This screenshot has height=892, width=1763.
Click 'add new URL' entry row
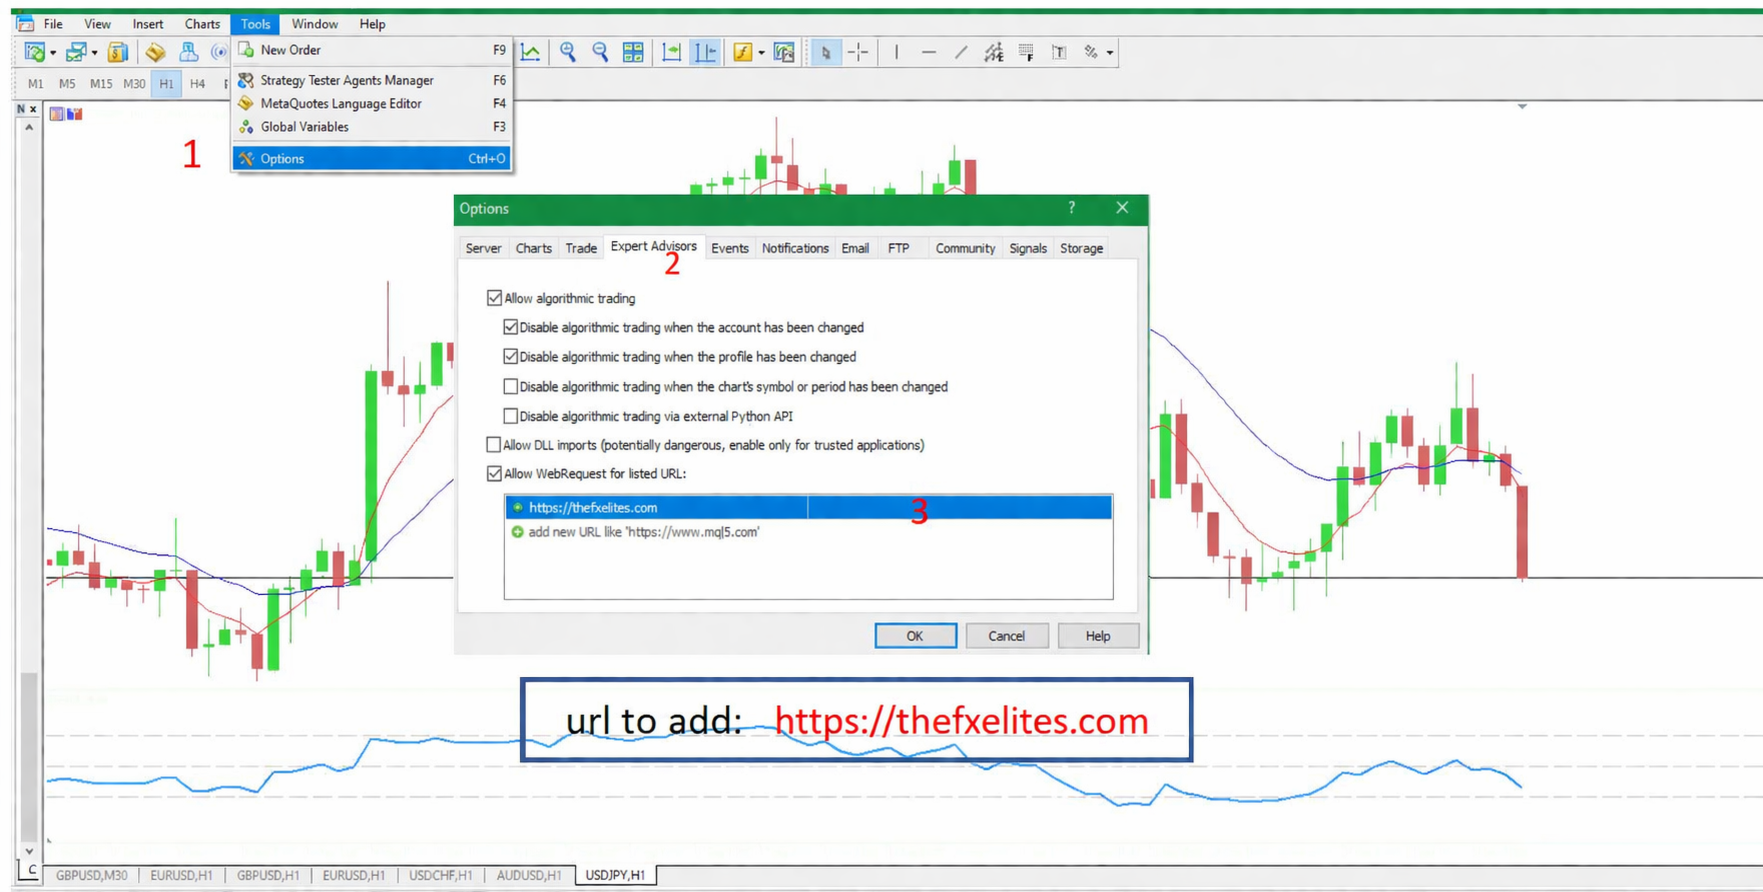point(808,532)
